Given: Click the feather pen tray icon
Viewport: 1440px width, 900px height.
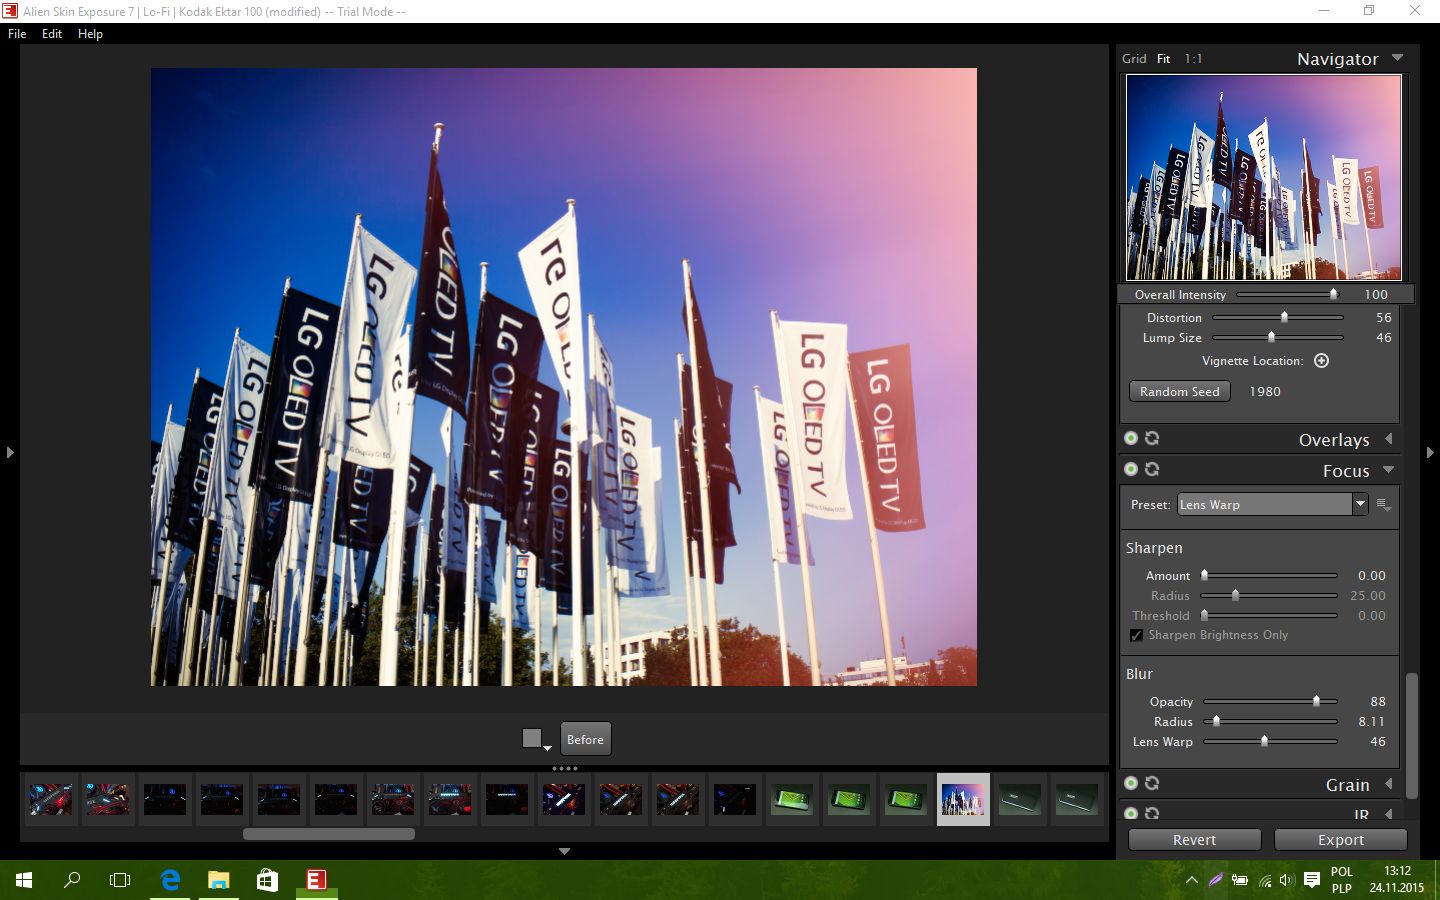Looking at the screenshot, I should coord(1215,881).
